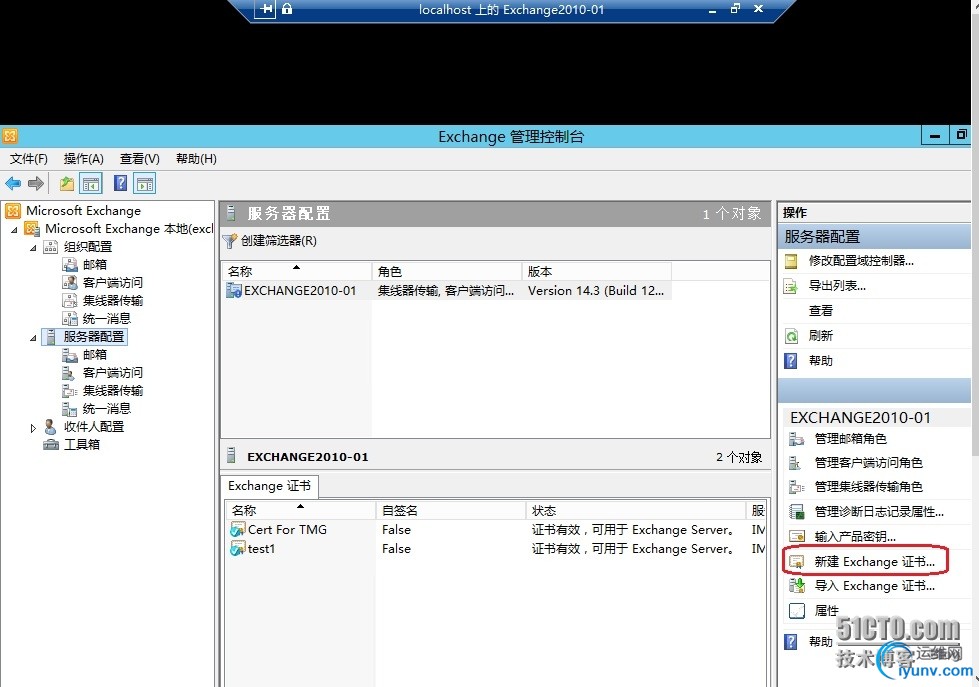979x687 pixels.
Task: Open the 查看 action in the actions pane
Action: [x=821, y=311]
